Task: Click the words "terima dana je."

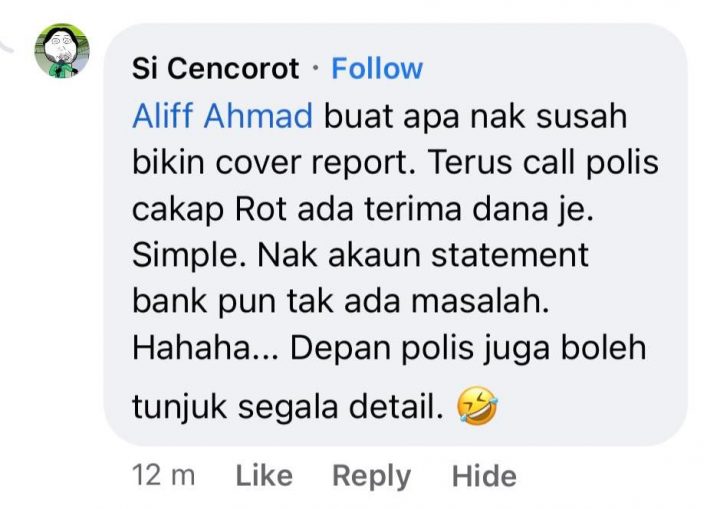Action: (479, 209)
